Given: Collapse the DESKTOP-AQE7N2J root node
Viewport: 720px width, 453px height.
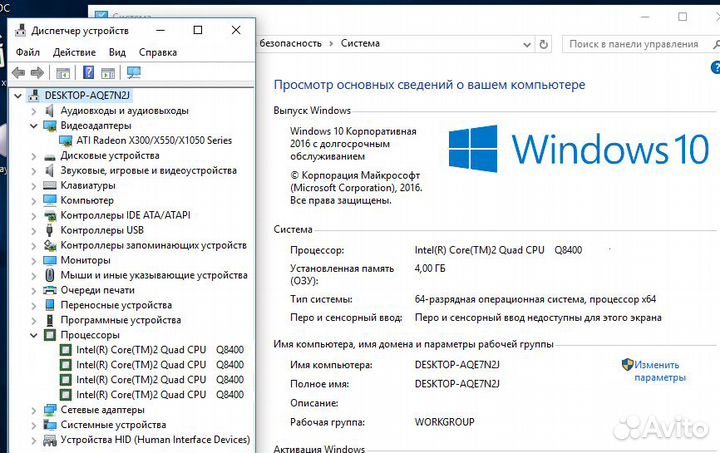Looking at the screenshot, I should [x=17, y=95].
